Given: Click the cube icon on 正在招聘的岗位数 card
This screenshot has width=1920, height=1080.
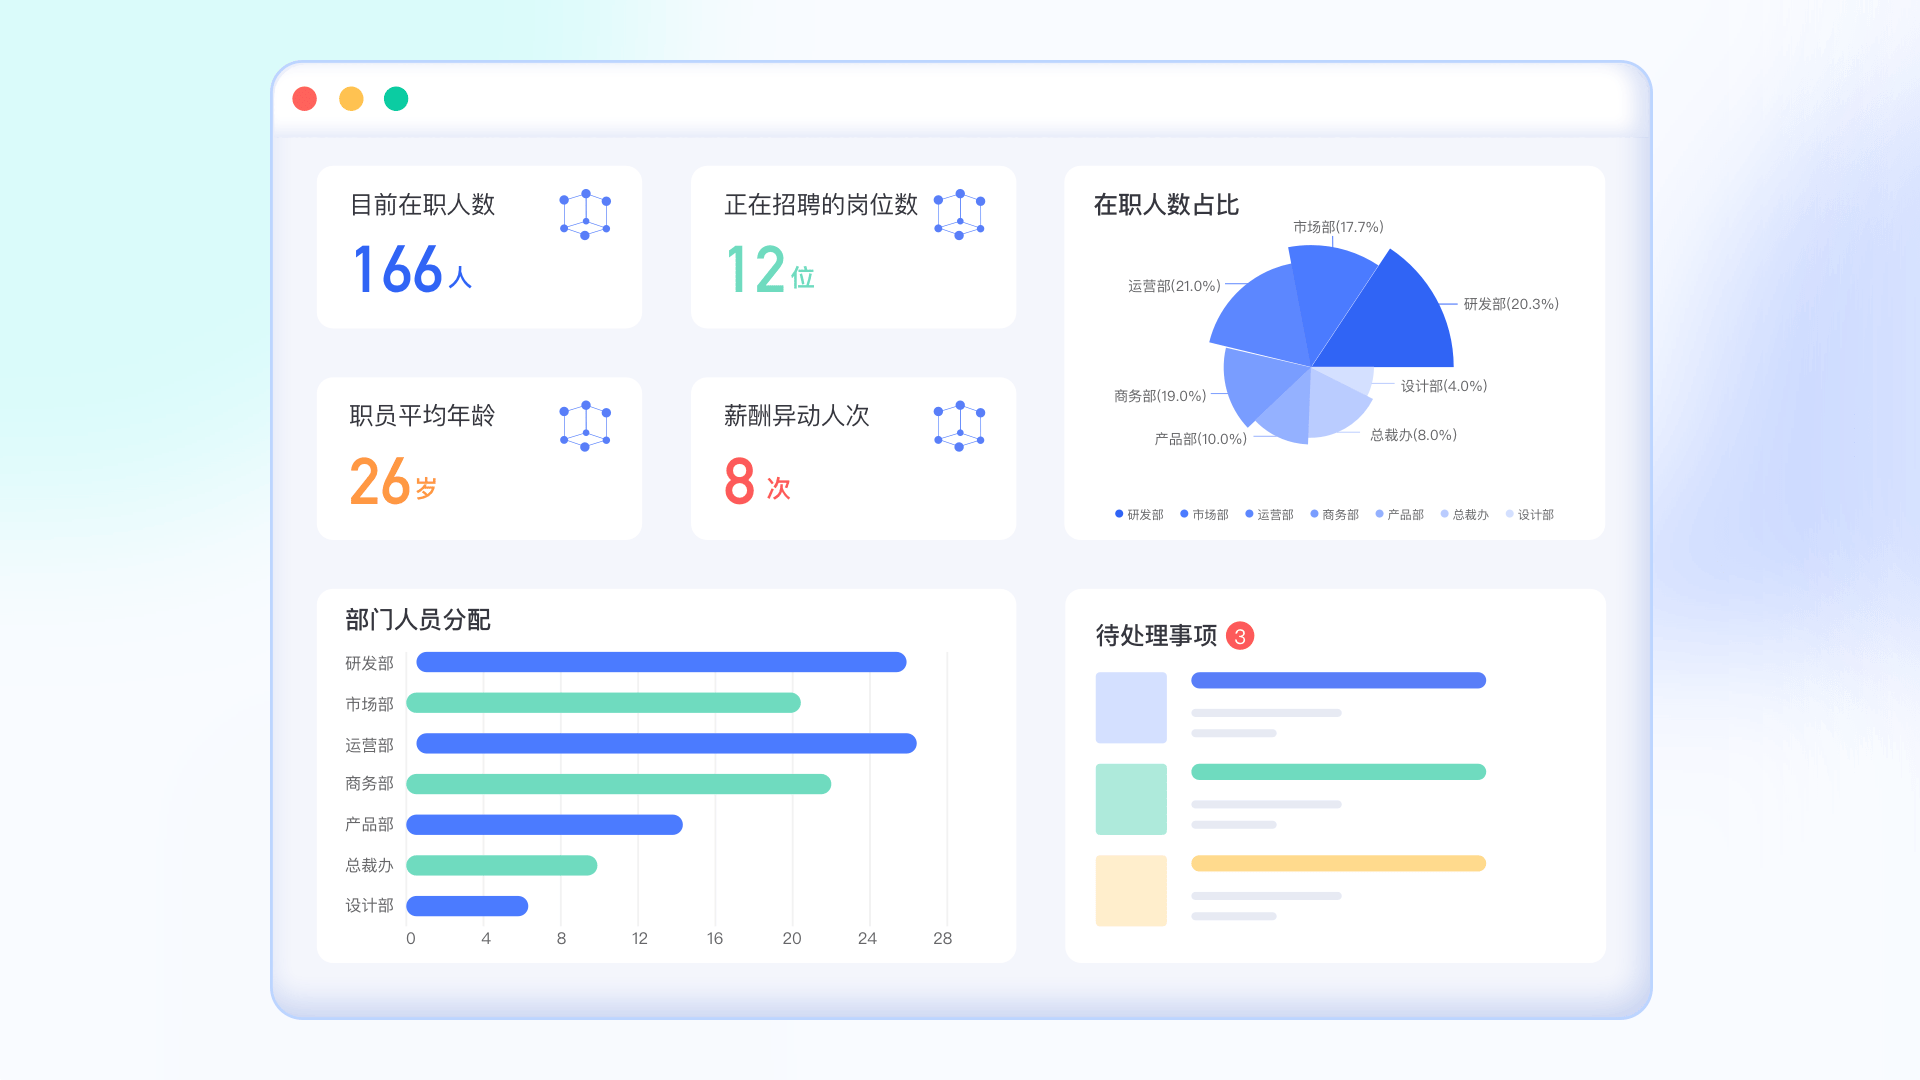Looking at the screenshot, I should coord(959,214).
